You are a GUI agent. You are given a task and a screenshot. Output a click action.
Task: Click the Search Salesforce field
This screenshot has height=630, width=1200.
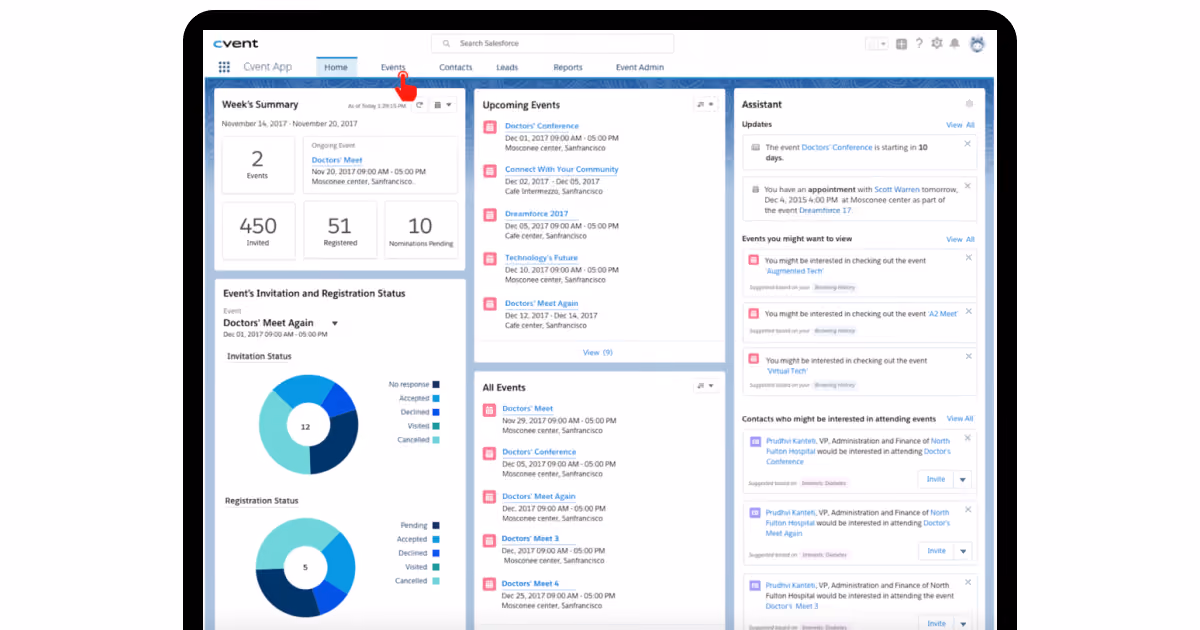point(552,44)
